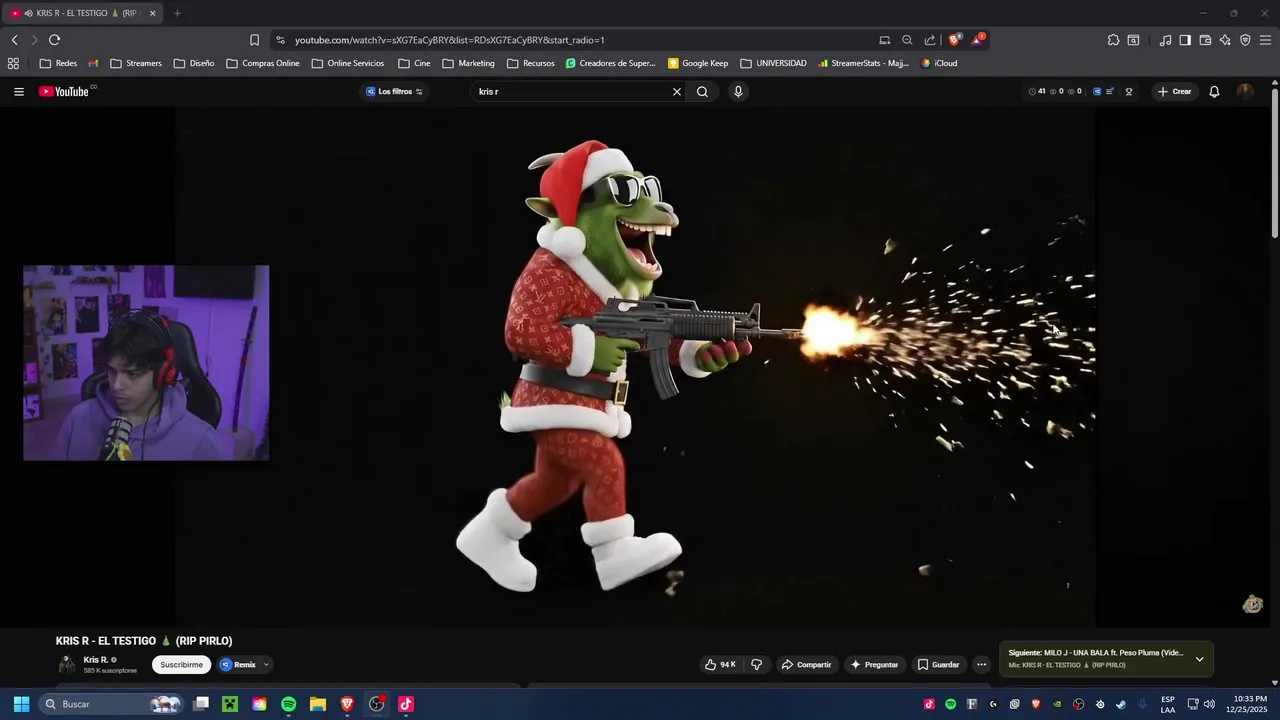The image size is (1280, 720).
Task: Open the browser main menu icon
Action: click(1265, 40)
